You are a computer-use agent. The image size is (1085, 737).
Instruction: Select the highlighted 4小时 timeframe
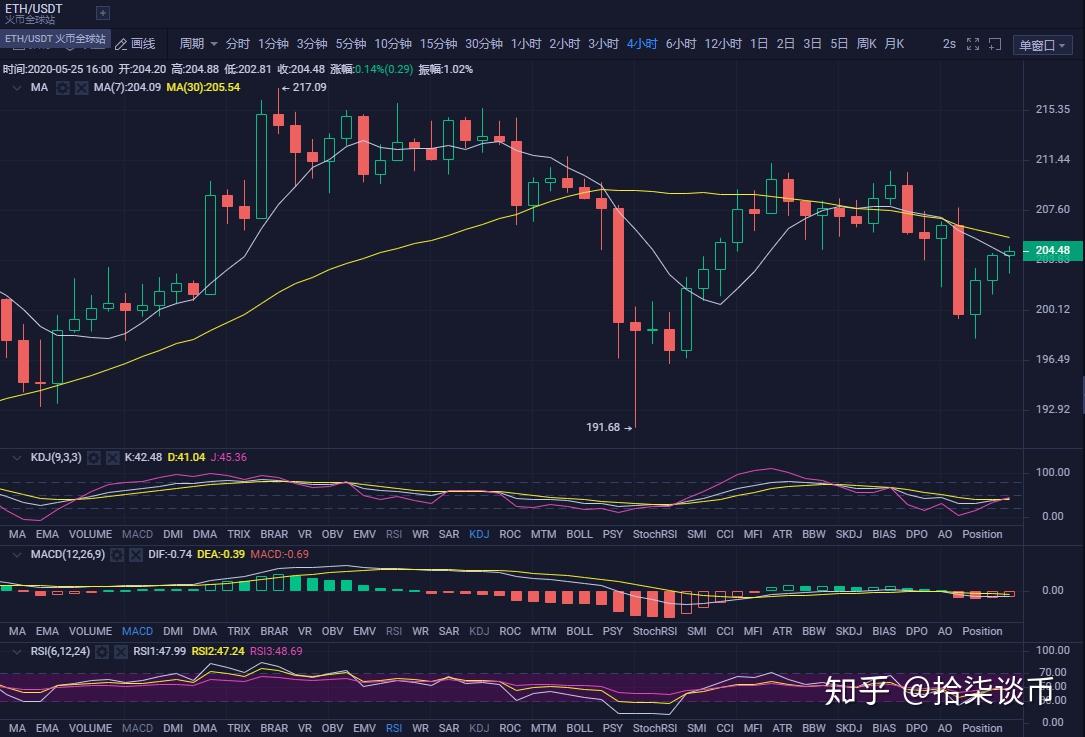642,44
